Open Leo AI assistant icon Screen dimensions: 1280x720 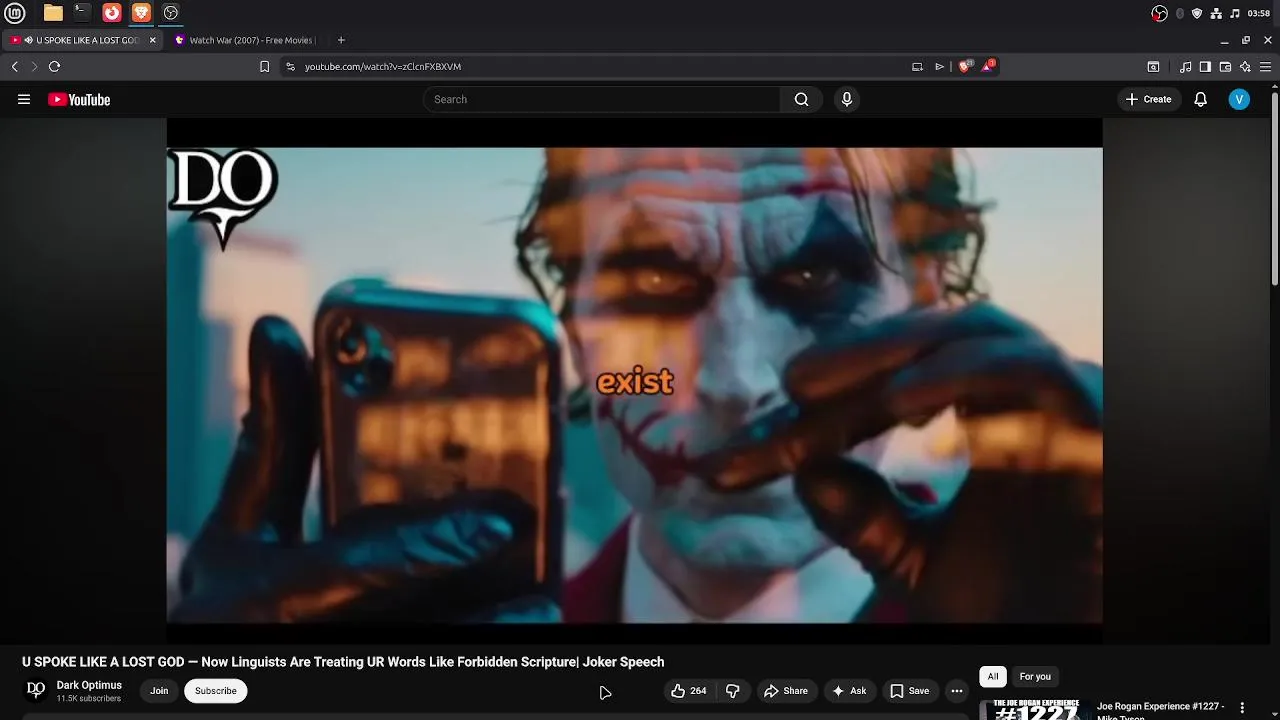coord(1245,67)
